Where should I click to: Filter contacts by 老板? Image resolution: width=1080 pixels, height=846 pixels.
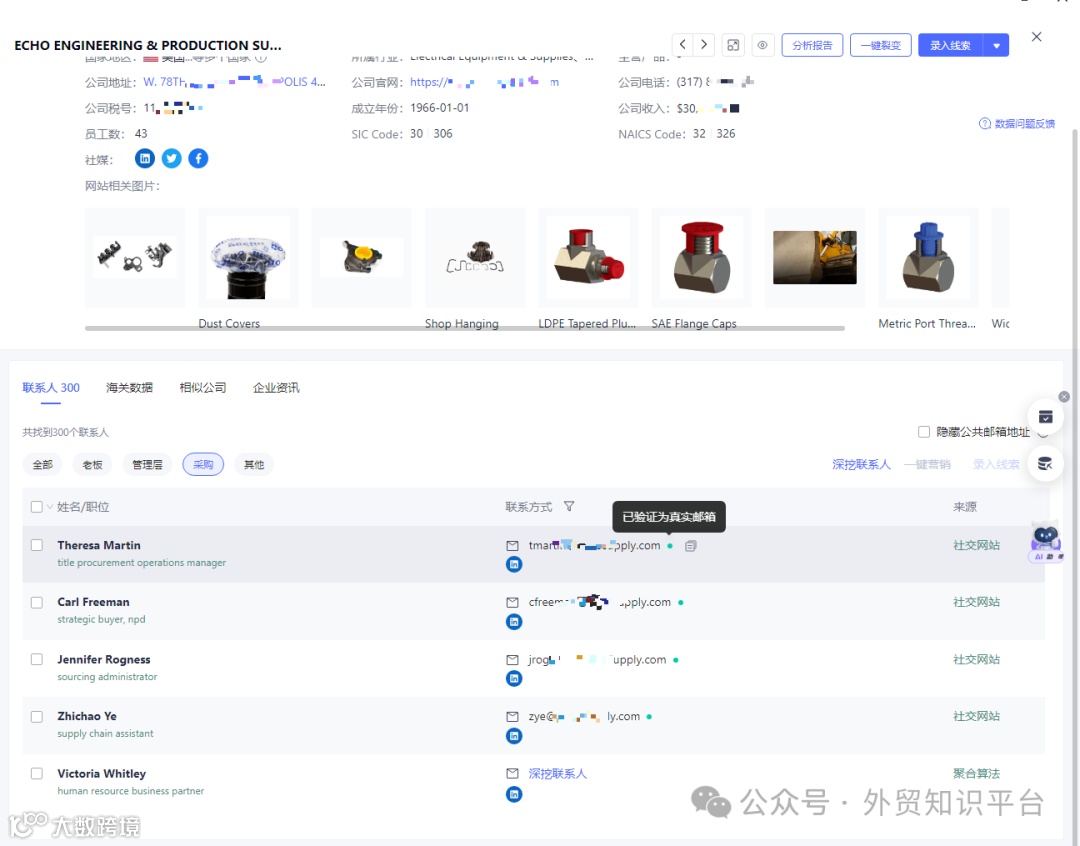tap(92, 465)
